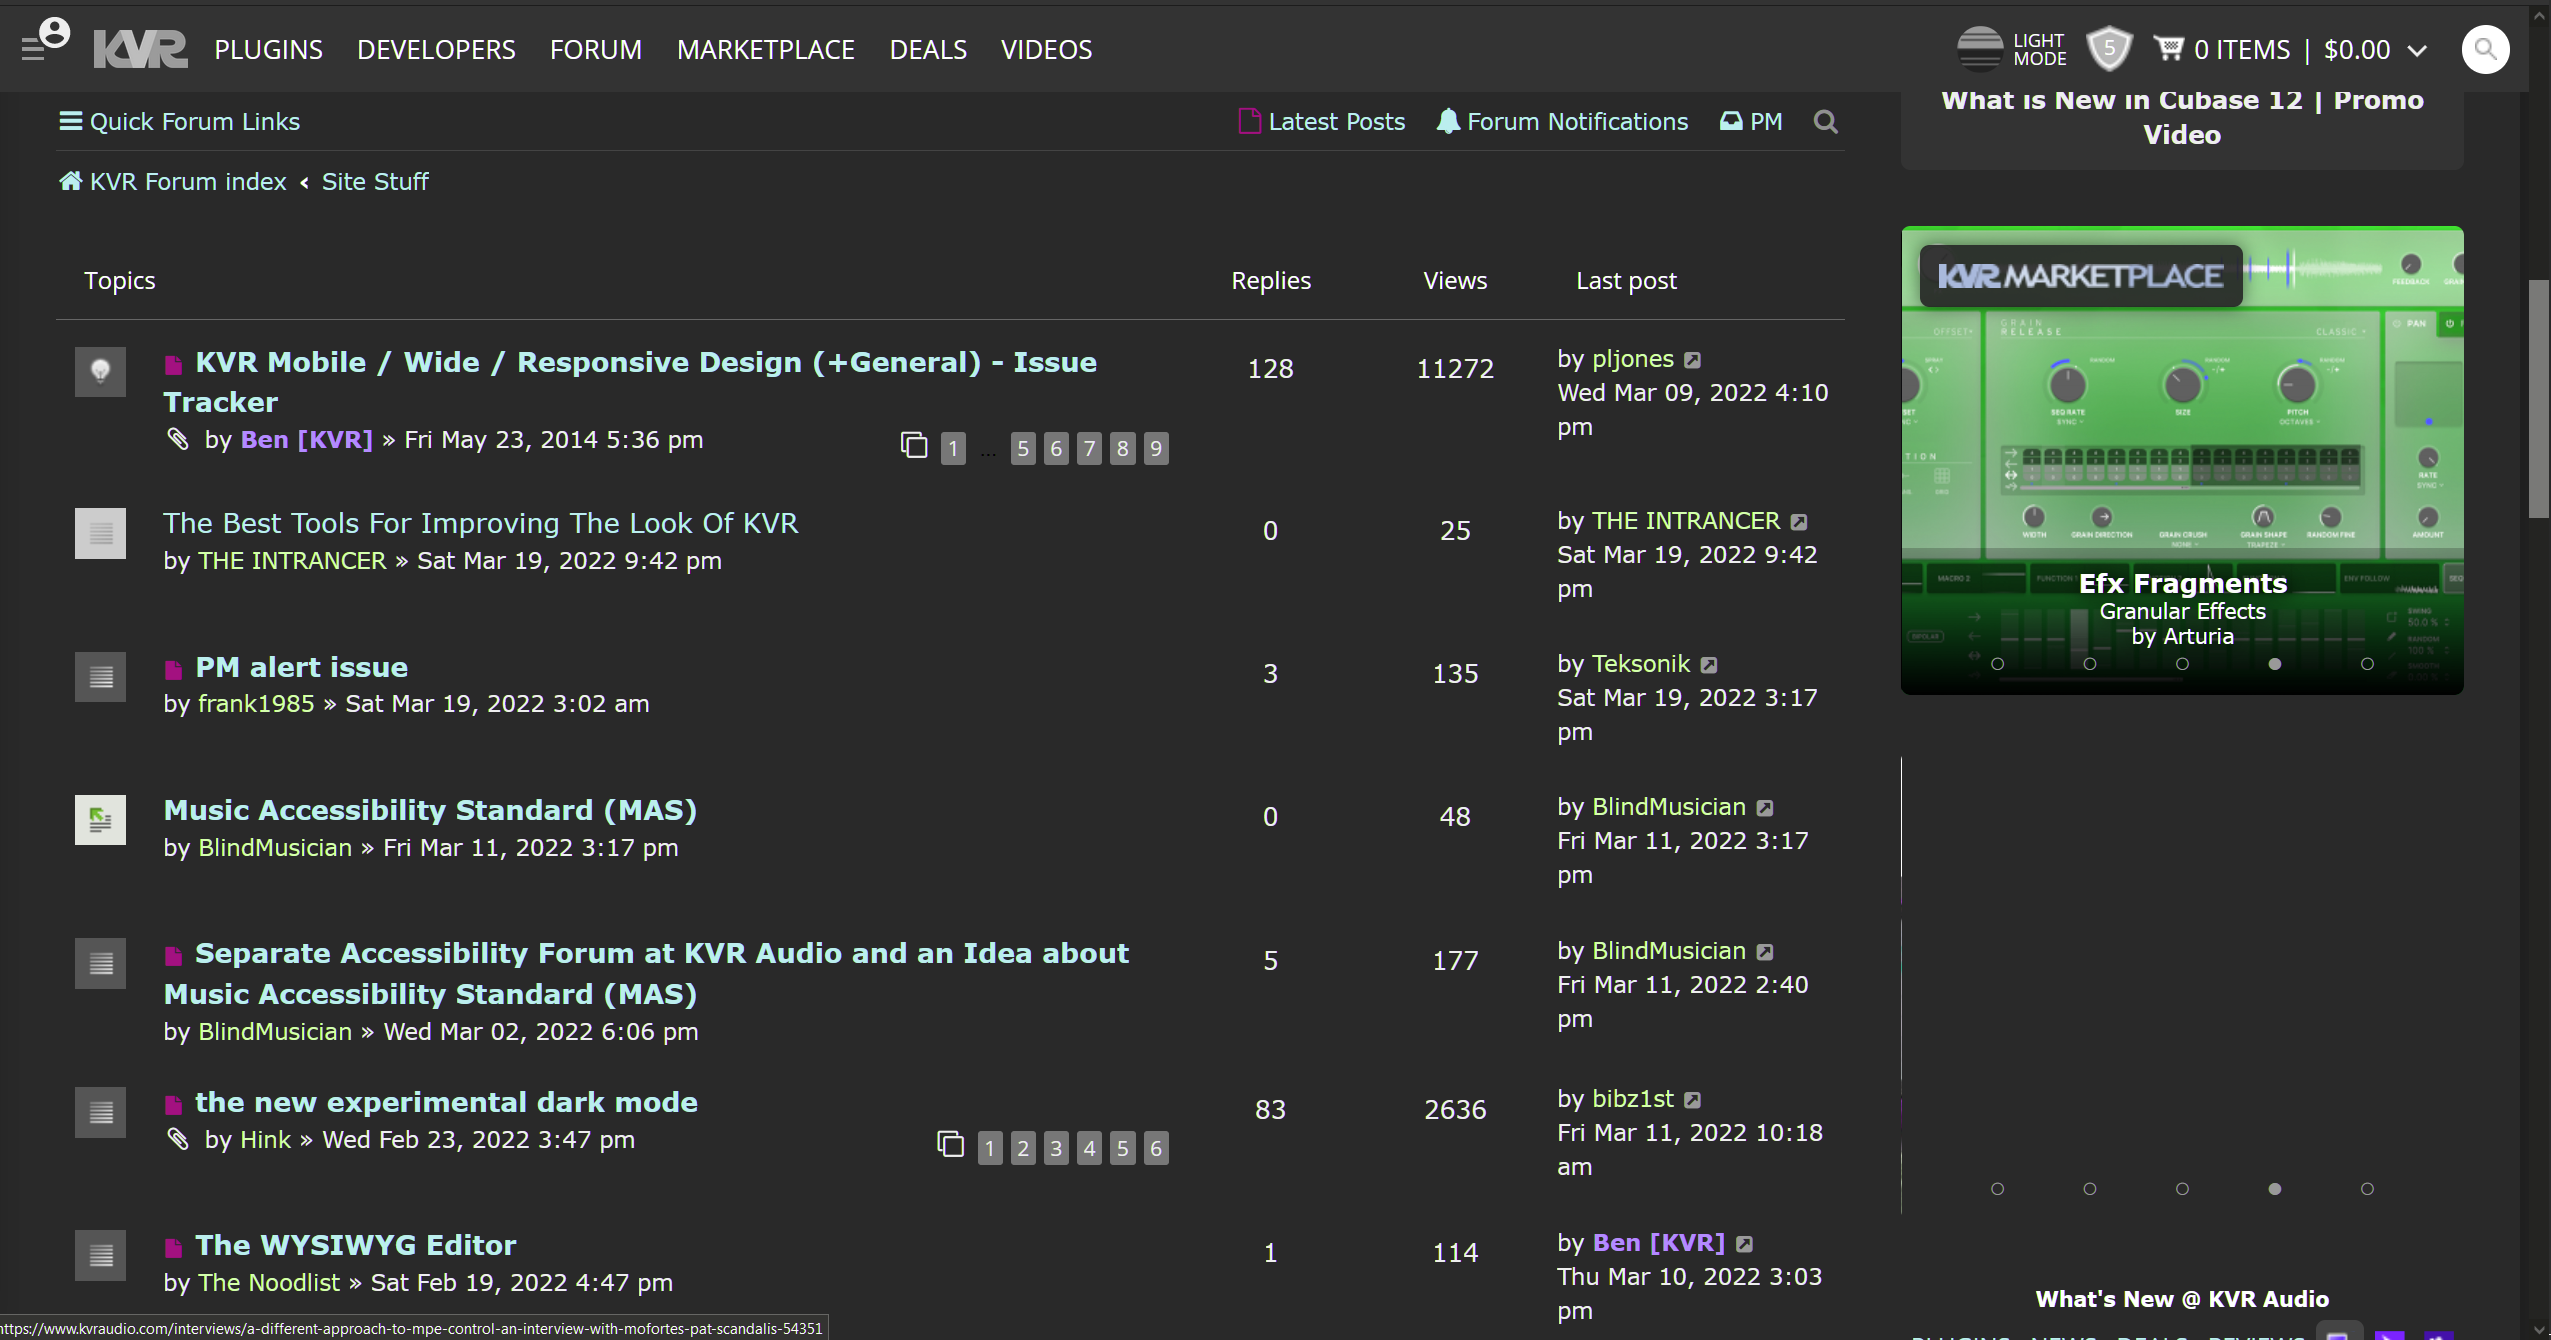View latest post icon for Fri Mar 11 3:17 pm
Image resolution: width=2551 pixels, height=1340 pixels.
point(1765,808)
